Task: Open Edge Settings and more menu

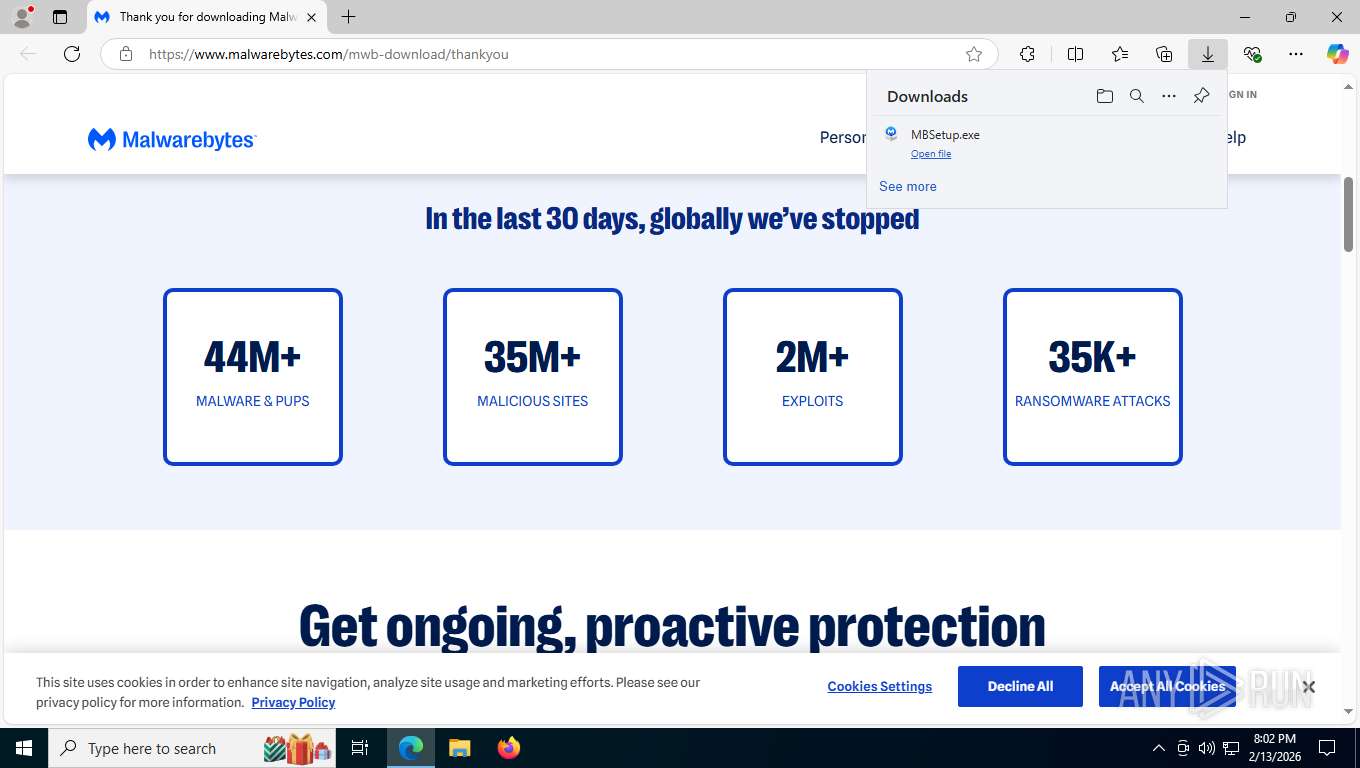Action: pos(1296,54)
